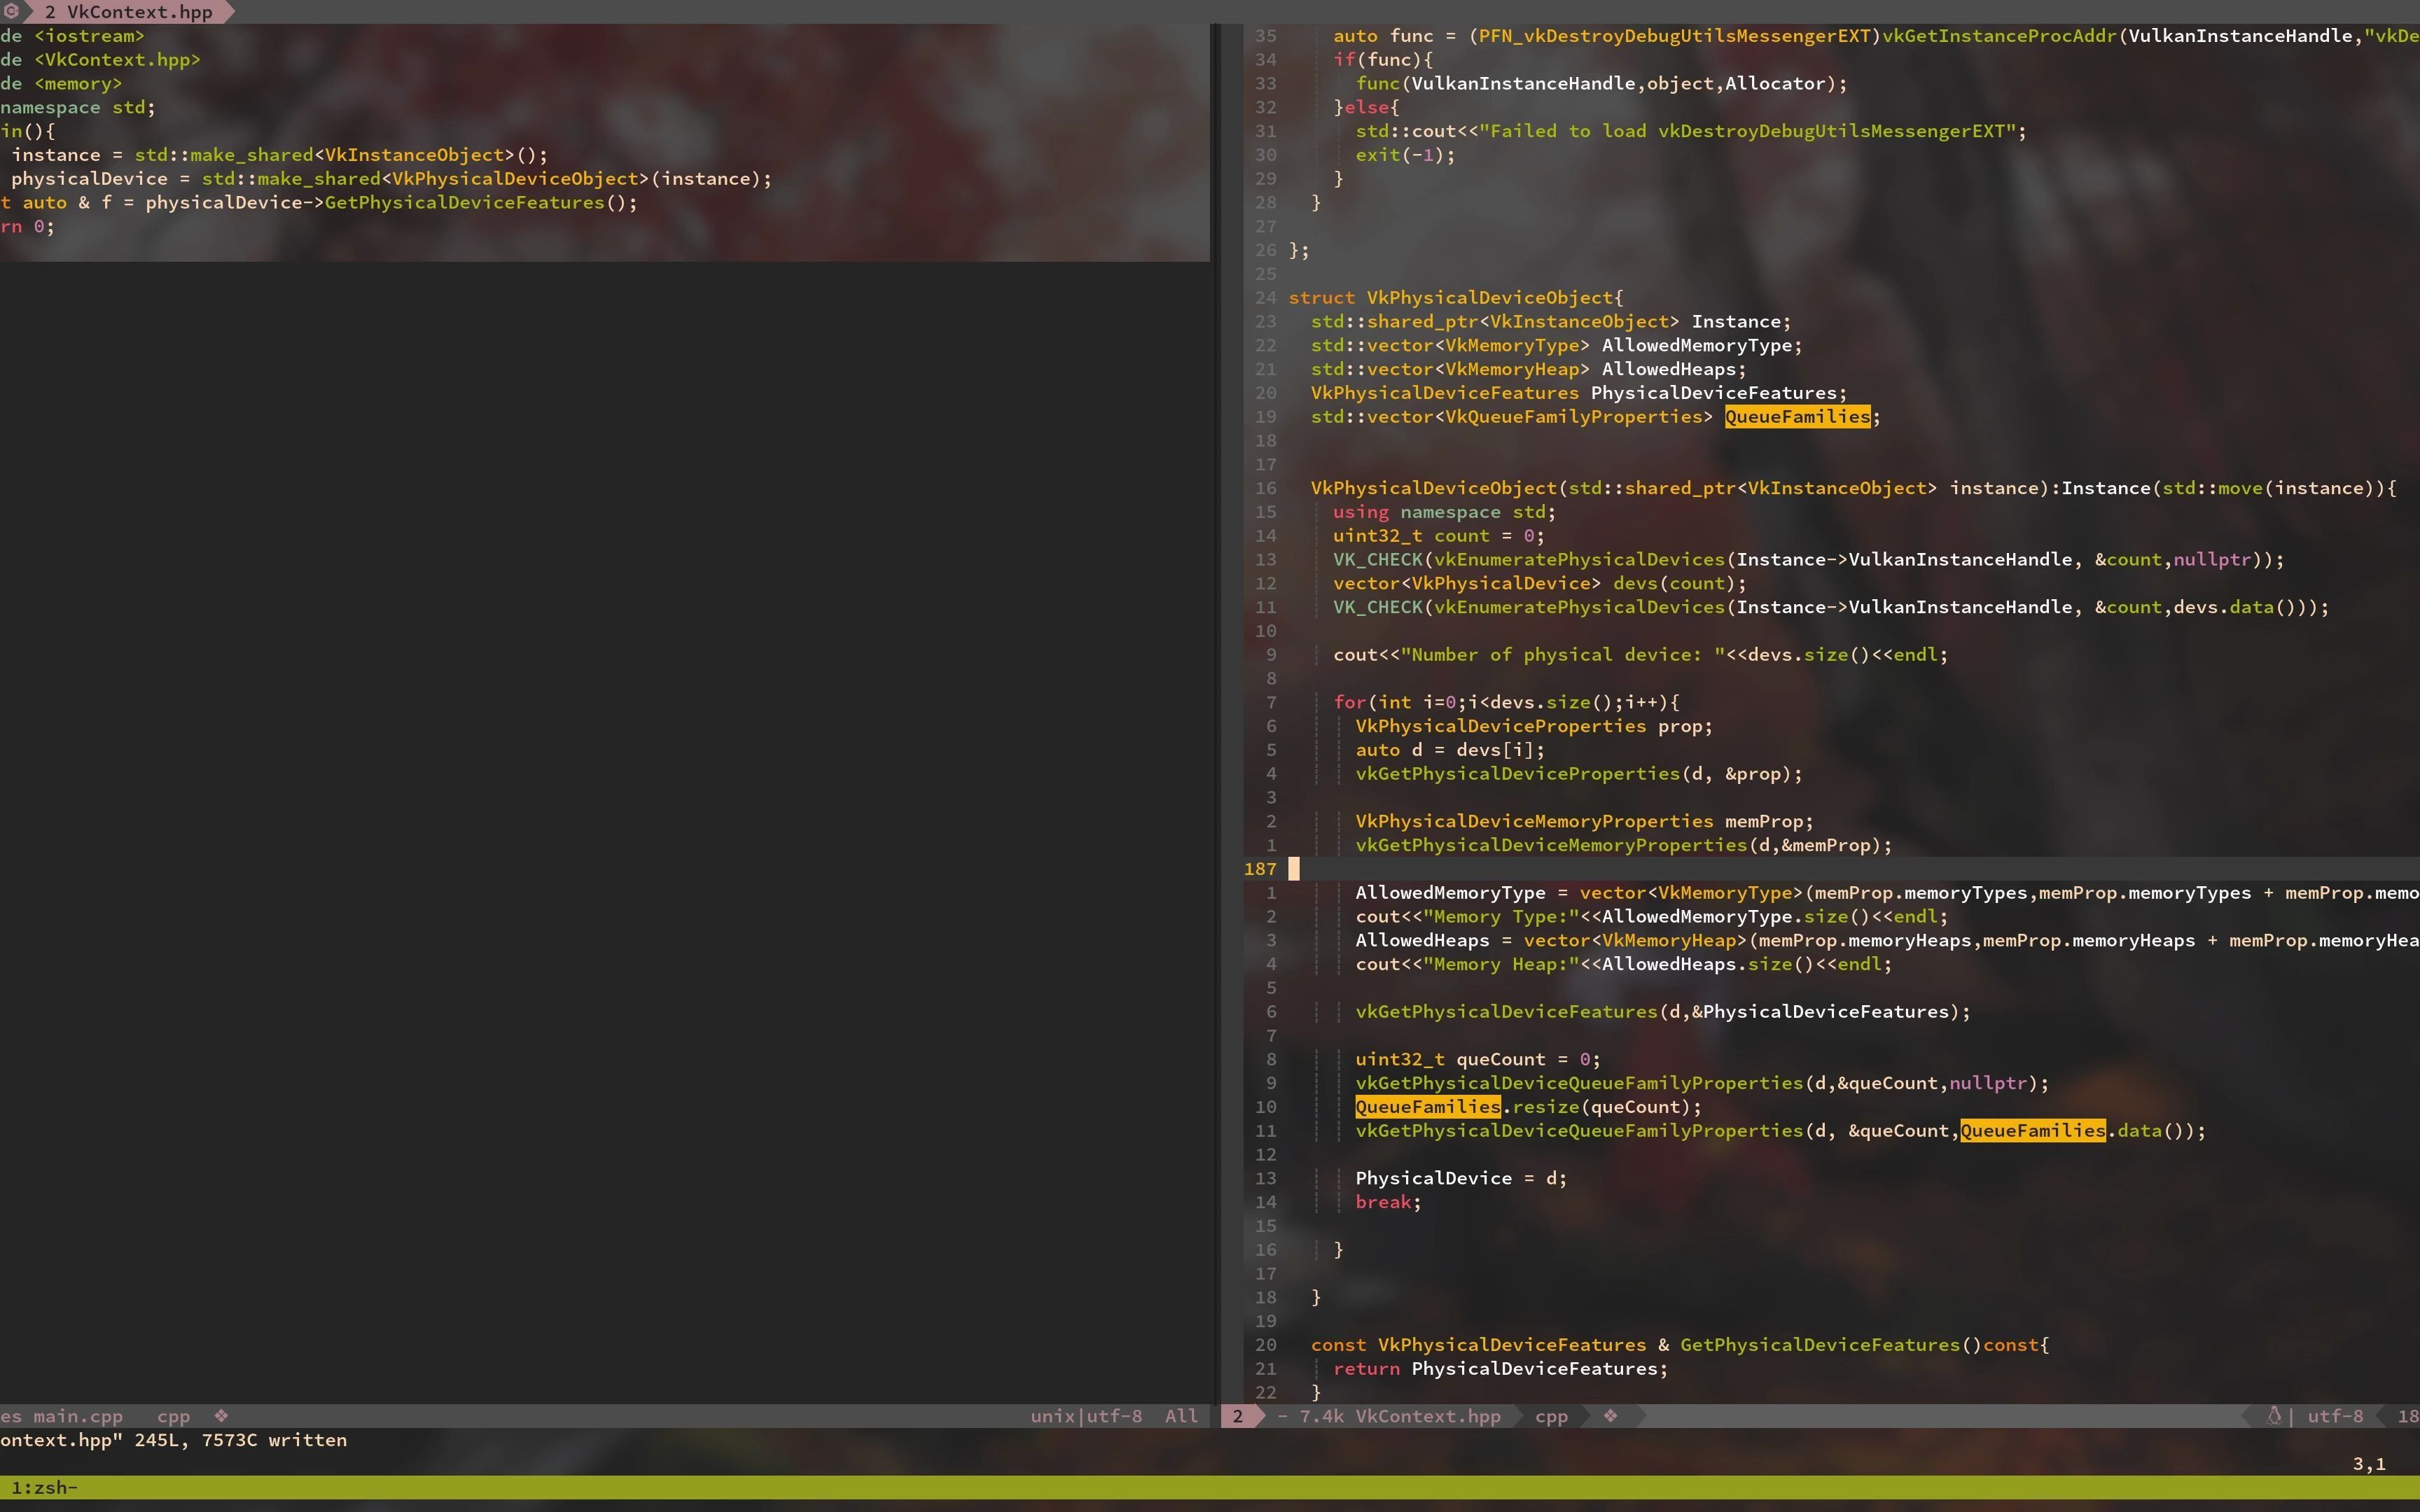Click the diamond icon in right statusline
This screenshot has height=1512, width=2420.
pyautogui.click(x=1610, y=1416)
